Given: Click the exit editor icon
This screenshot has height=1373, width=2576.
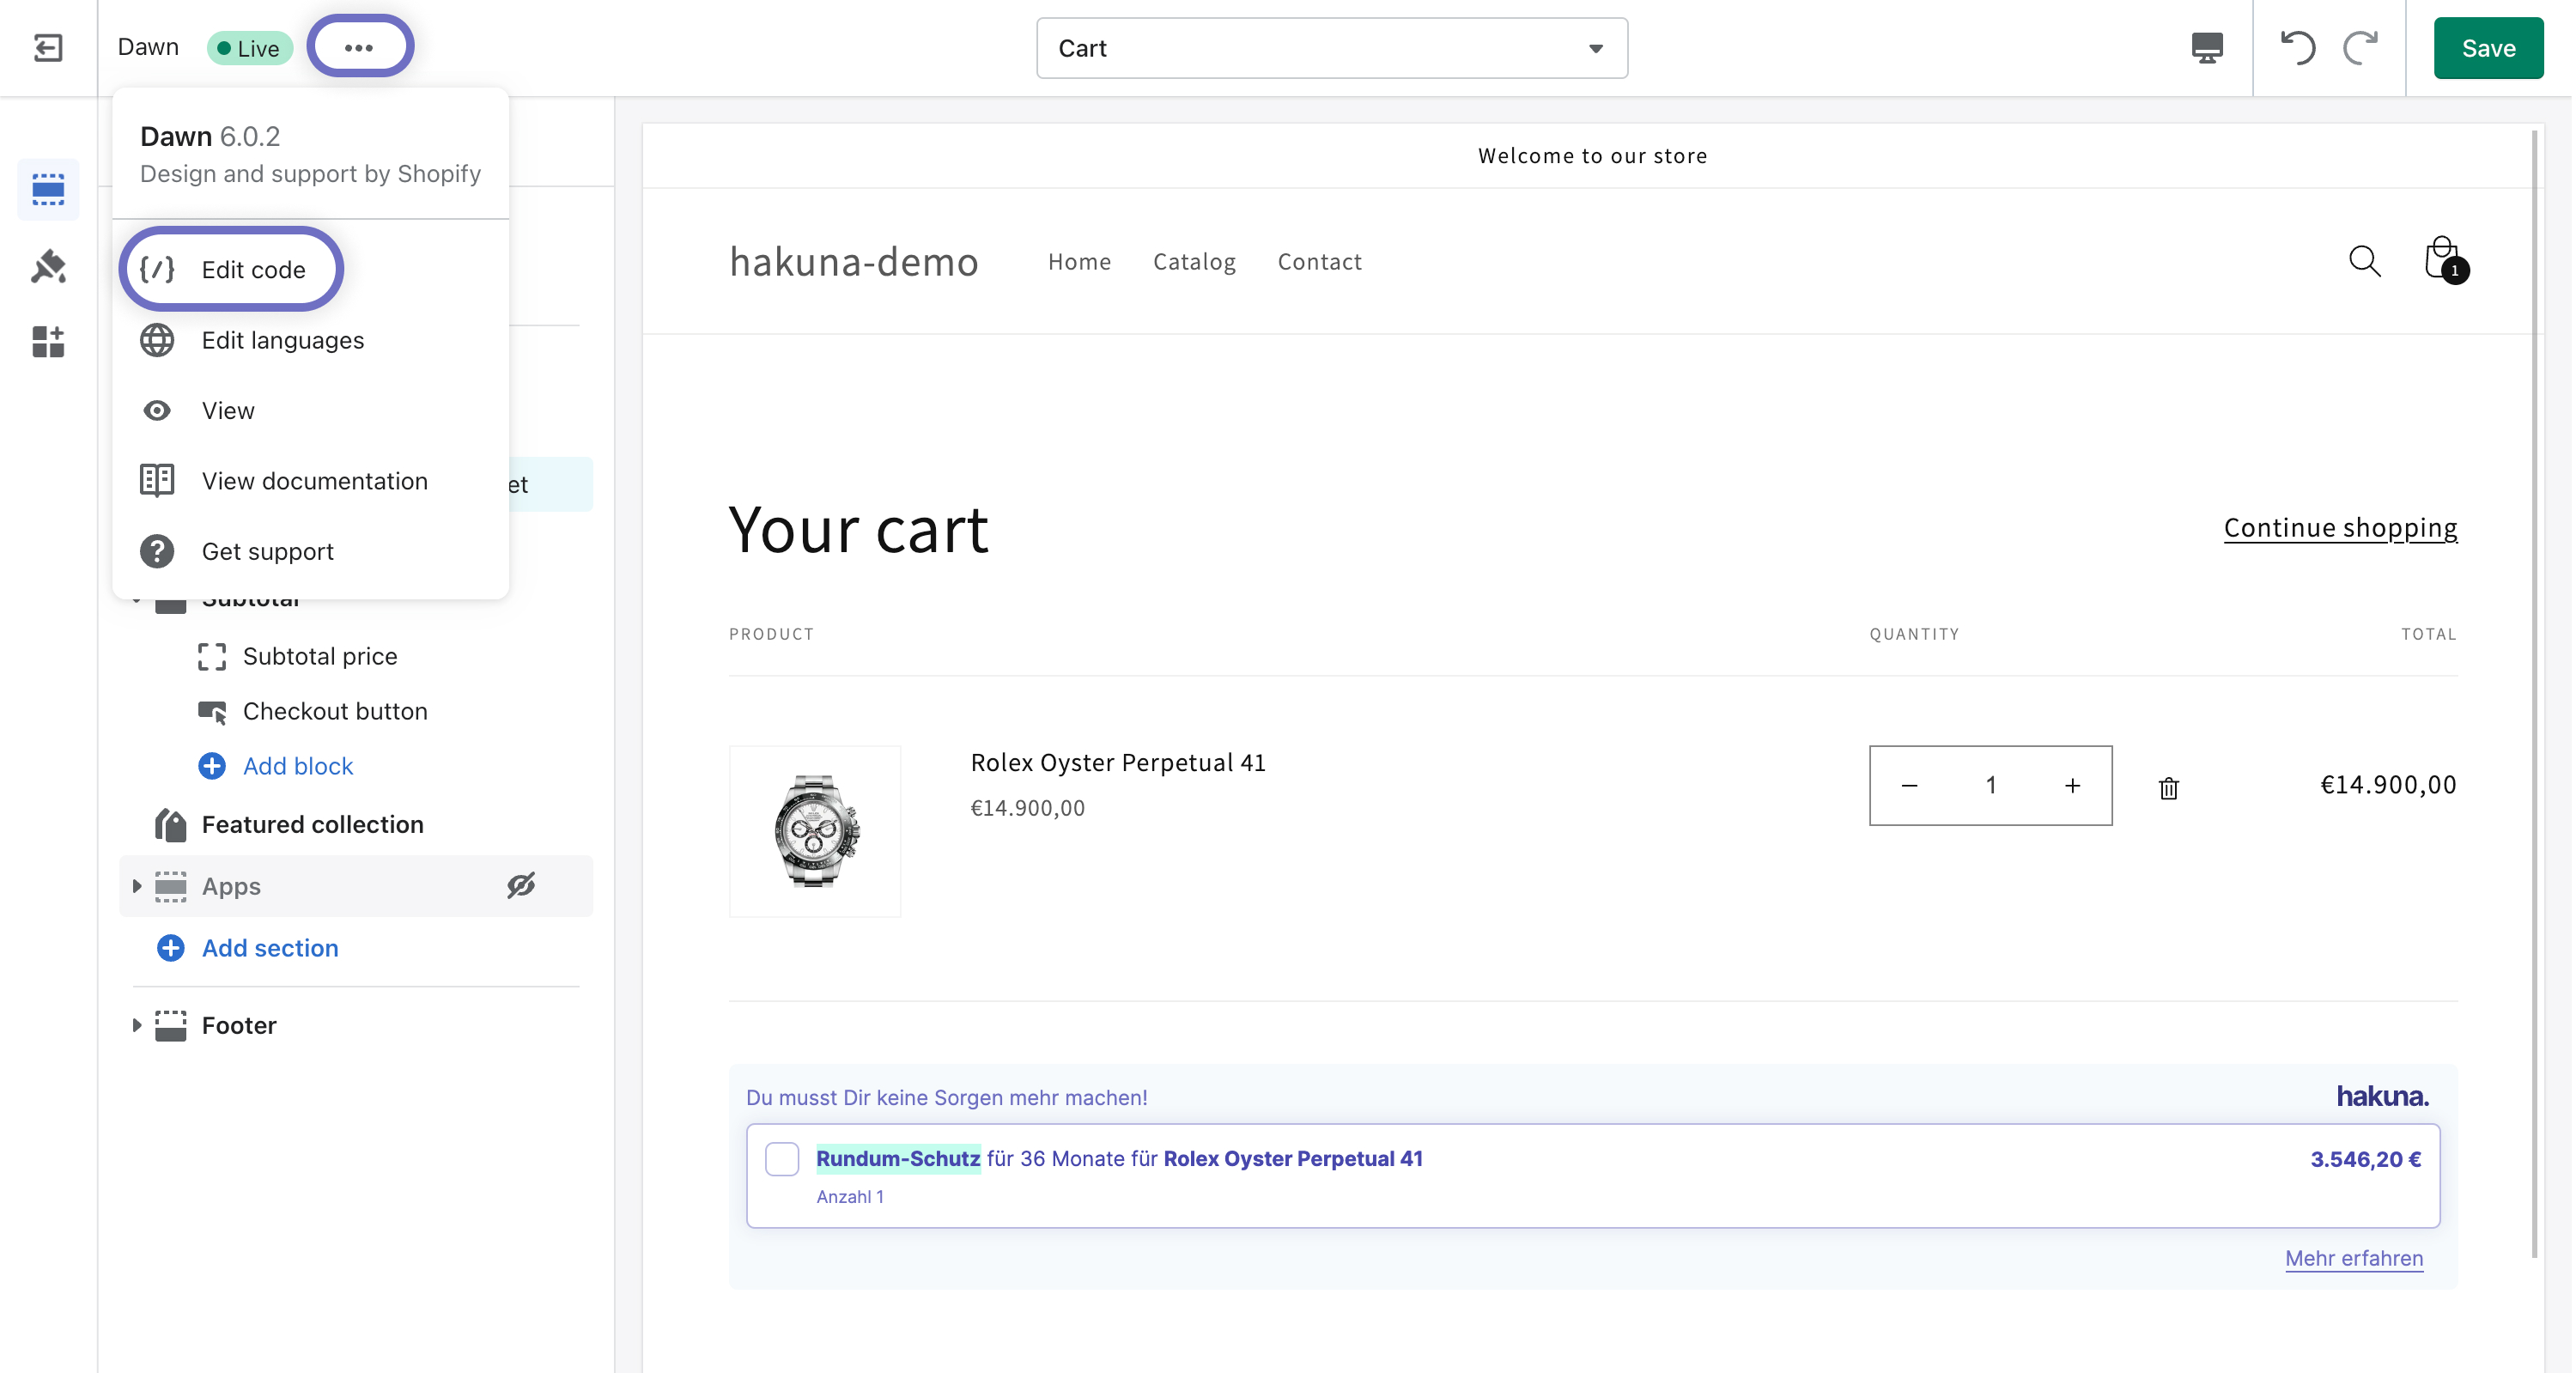Looking at the screenshot, I should coord(47,47).
